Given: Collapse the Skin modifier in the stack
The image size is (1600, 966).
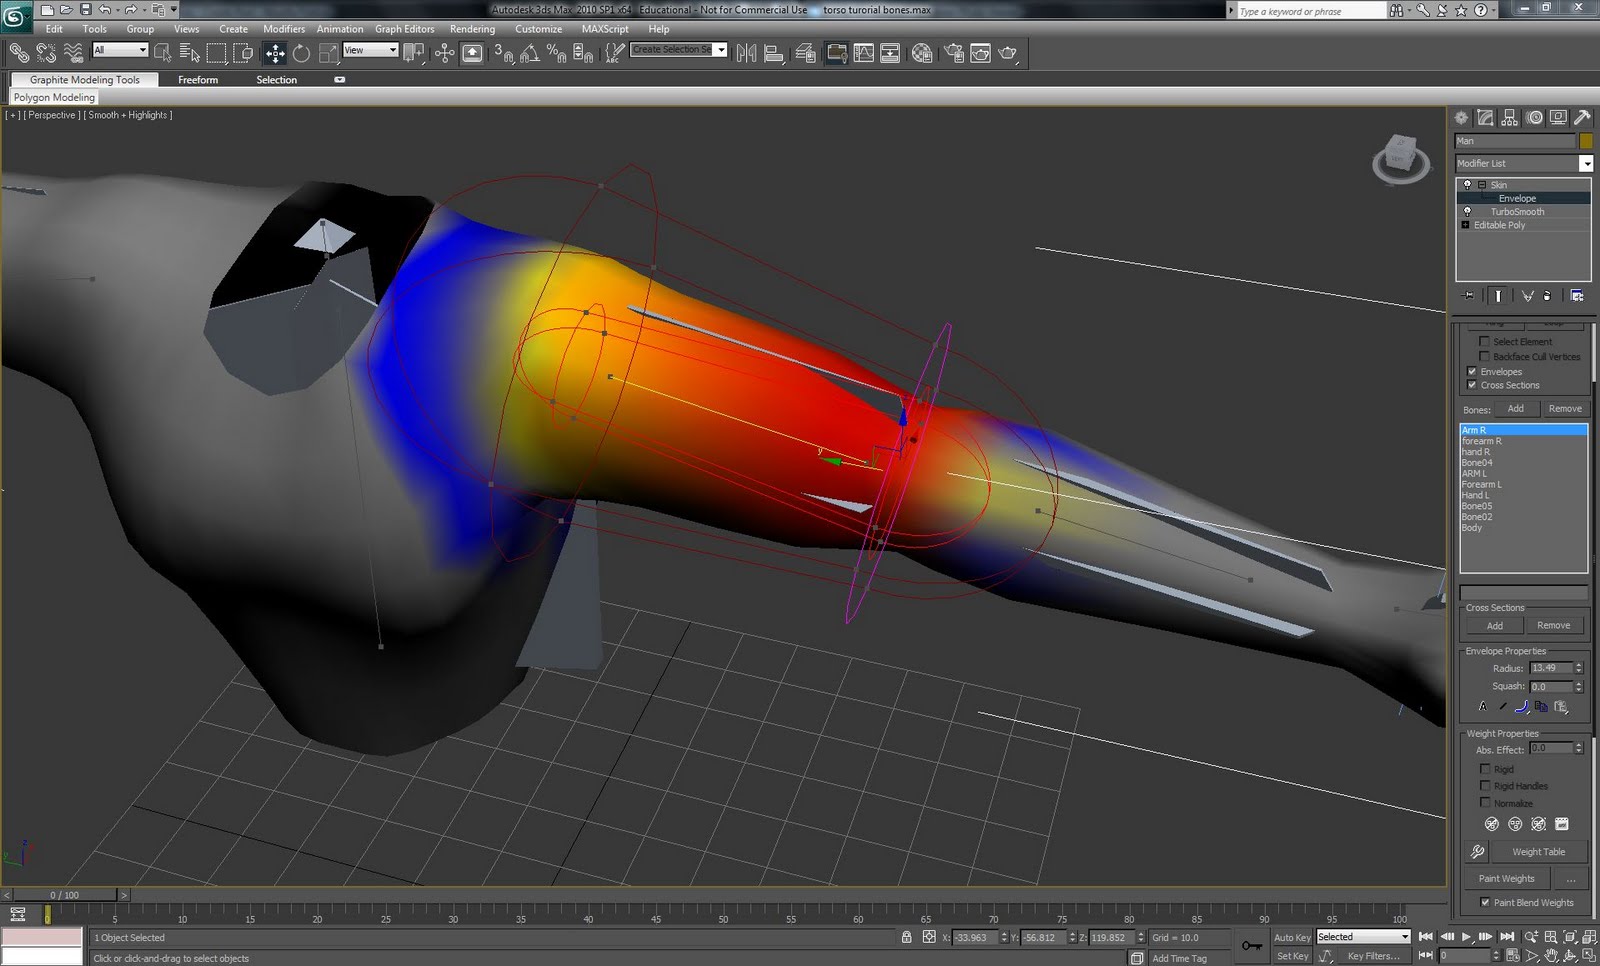Looking at the screenshot, I should [x=1481, y=184].
